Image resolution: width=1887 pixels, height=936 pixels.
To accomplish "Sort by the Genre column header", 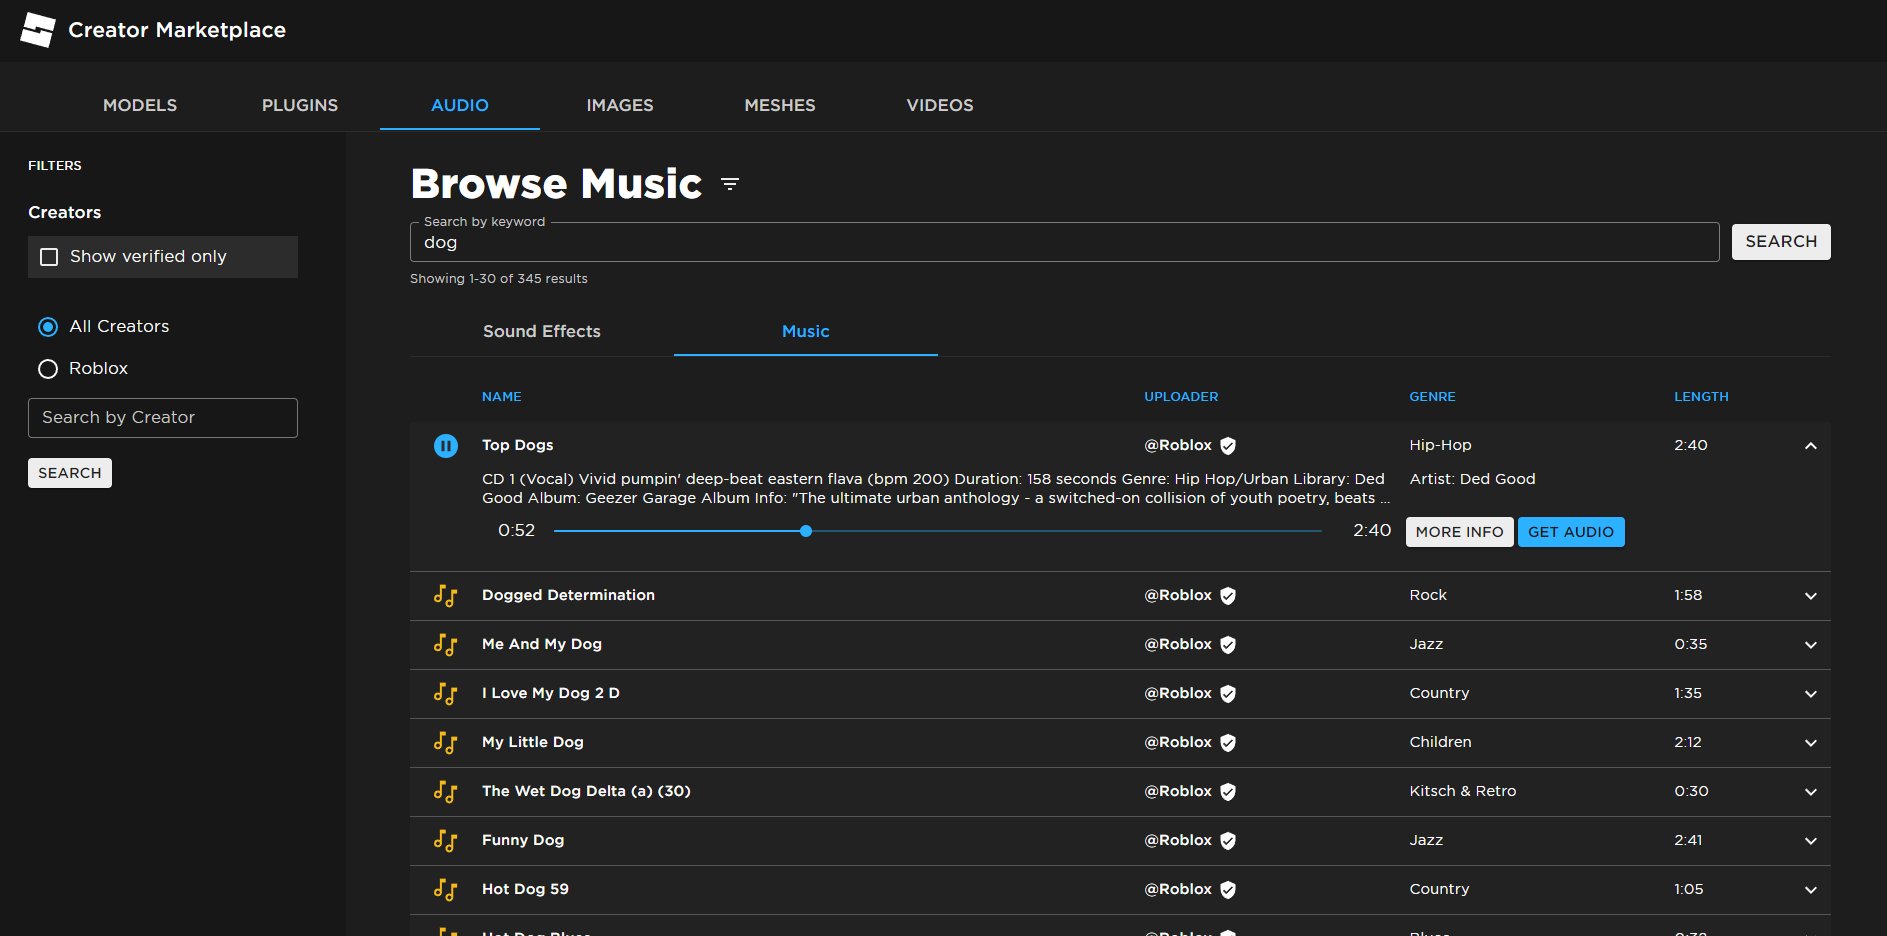I will click(x=1432, y=397).
